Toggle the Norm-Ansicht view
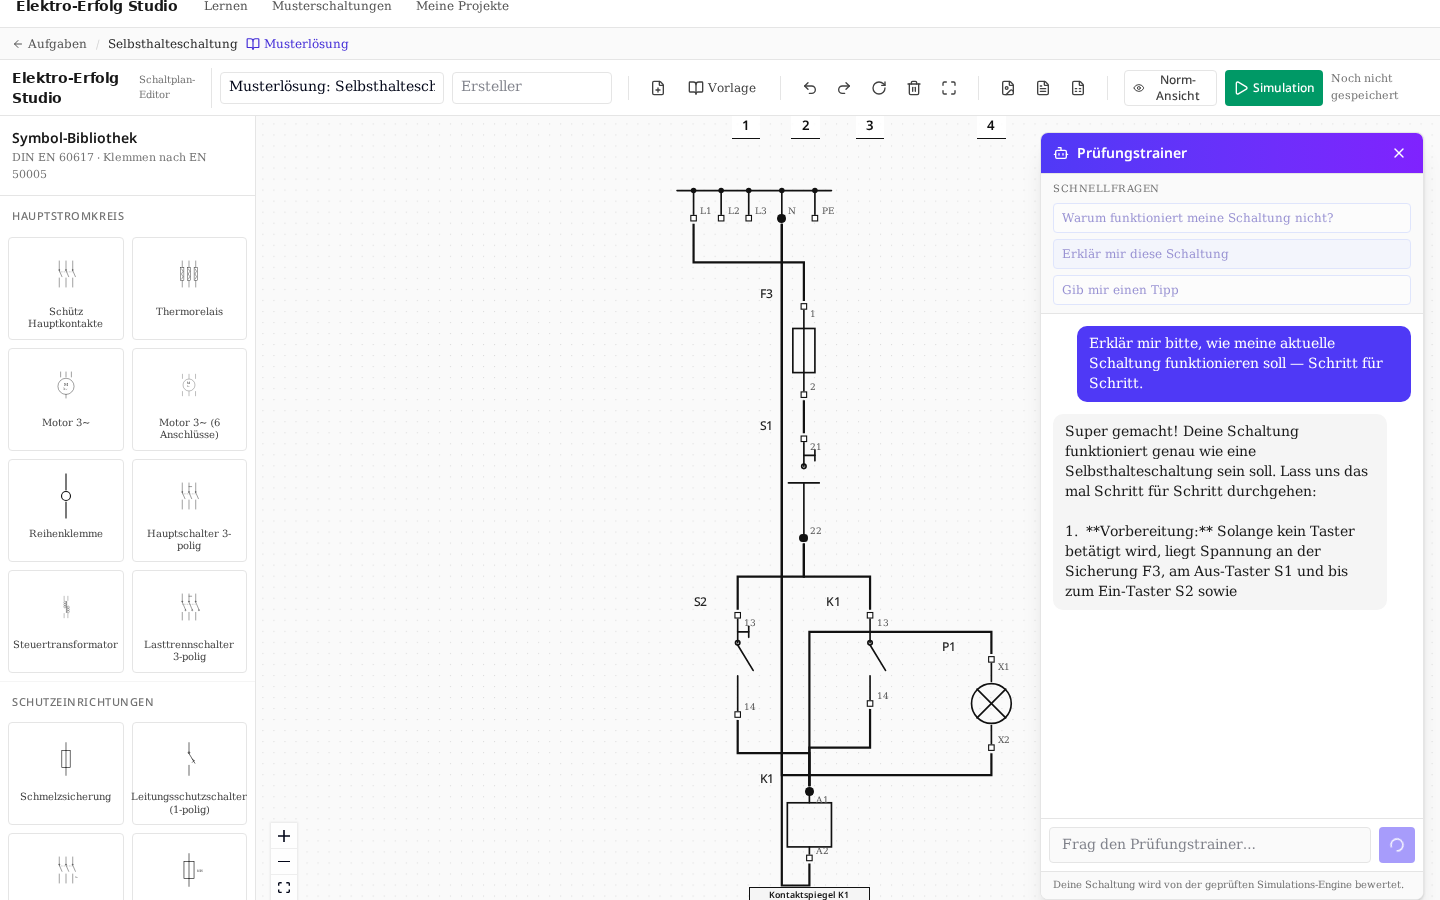Viewport: 1440px width, 900px height. click(1170, 88)
